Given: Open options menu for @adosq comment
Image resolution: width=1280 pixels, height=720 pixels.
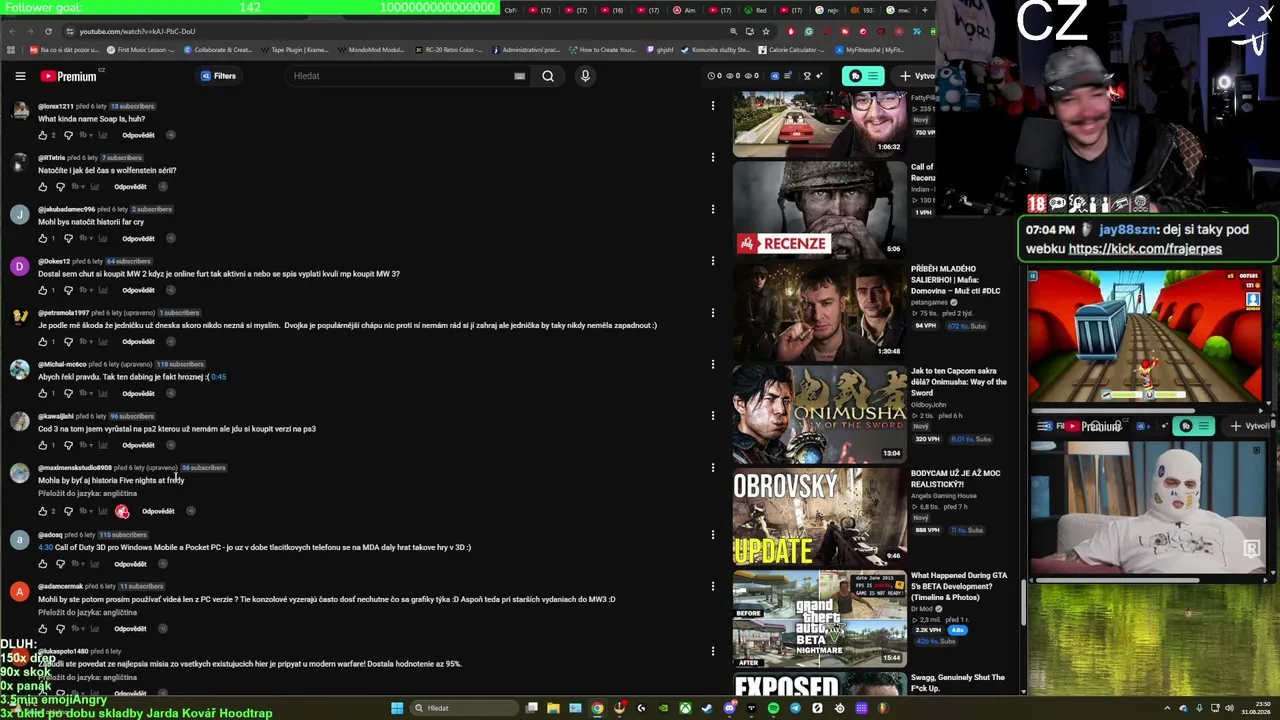Looking at the screenshot, I should click(713, 534).
